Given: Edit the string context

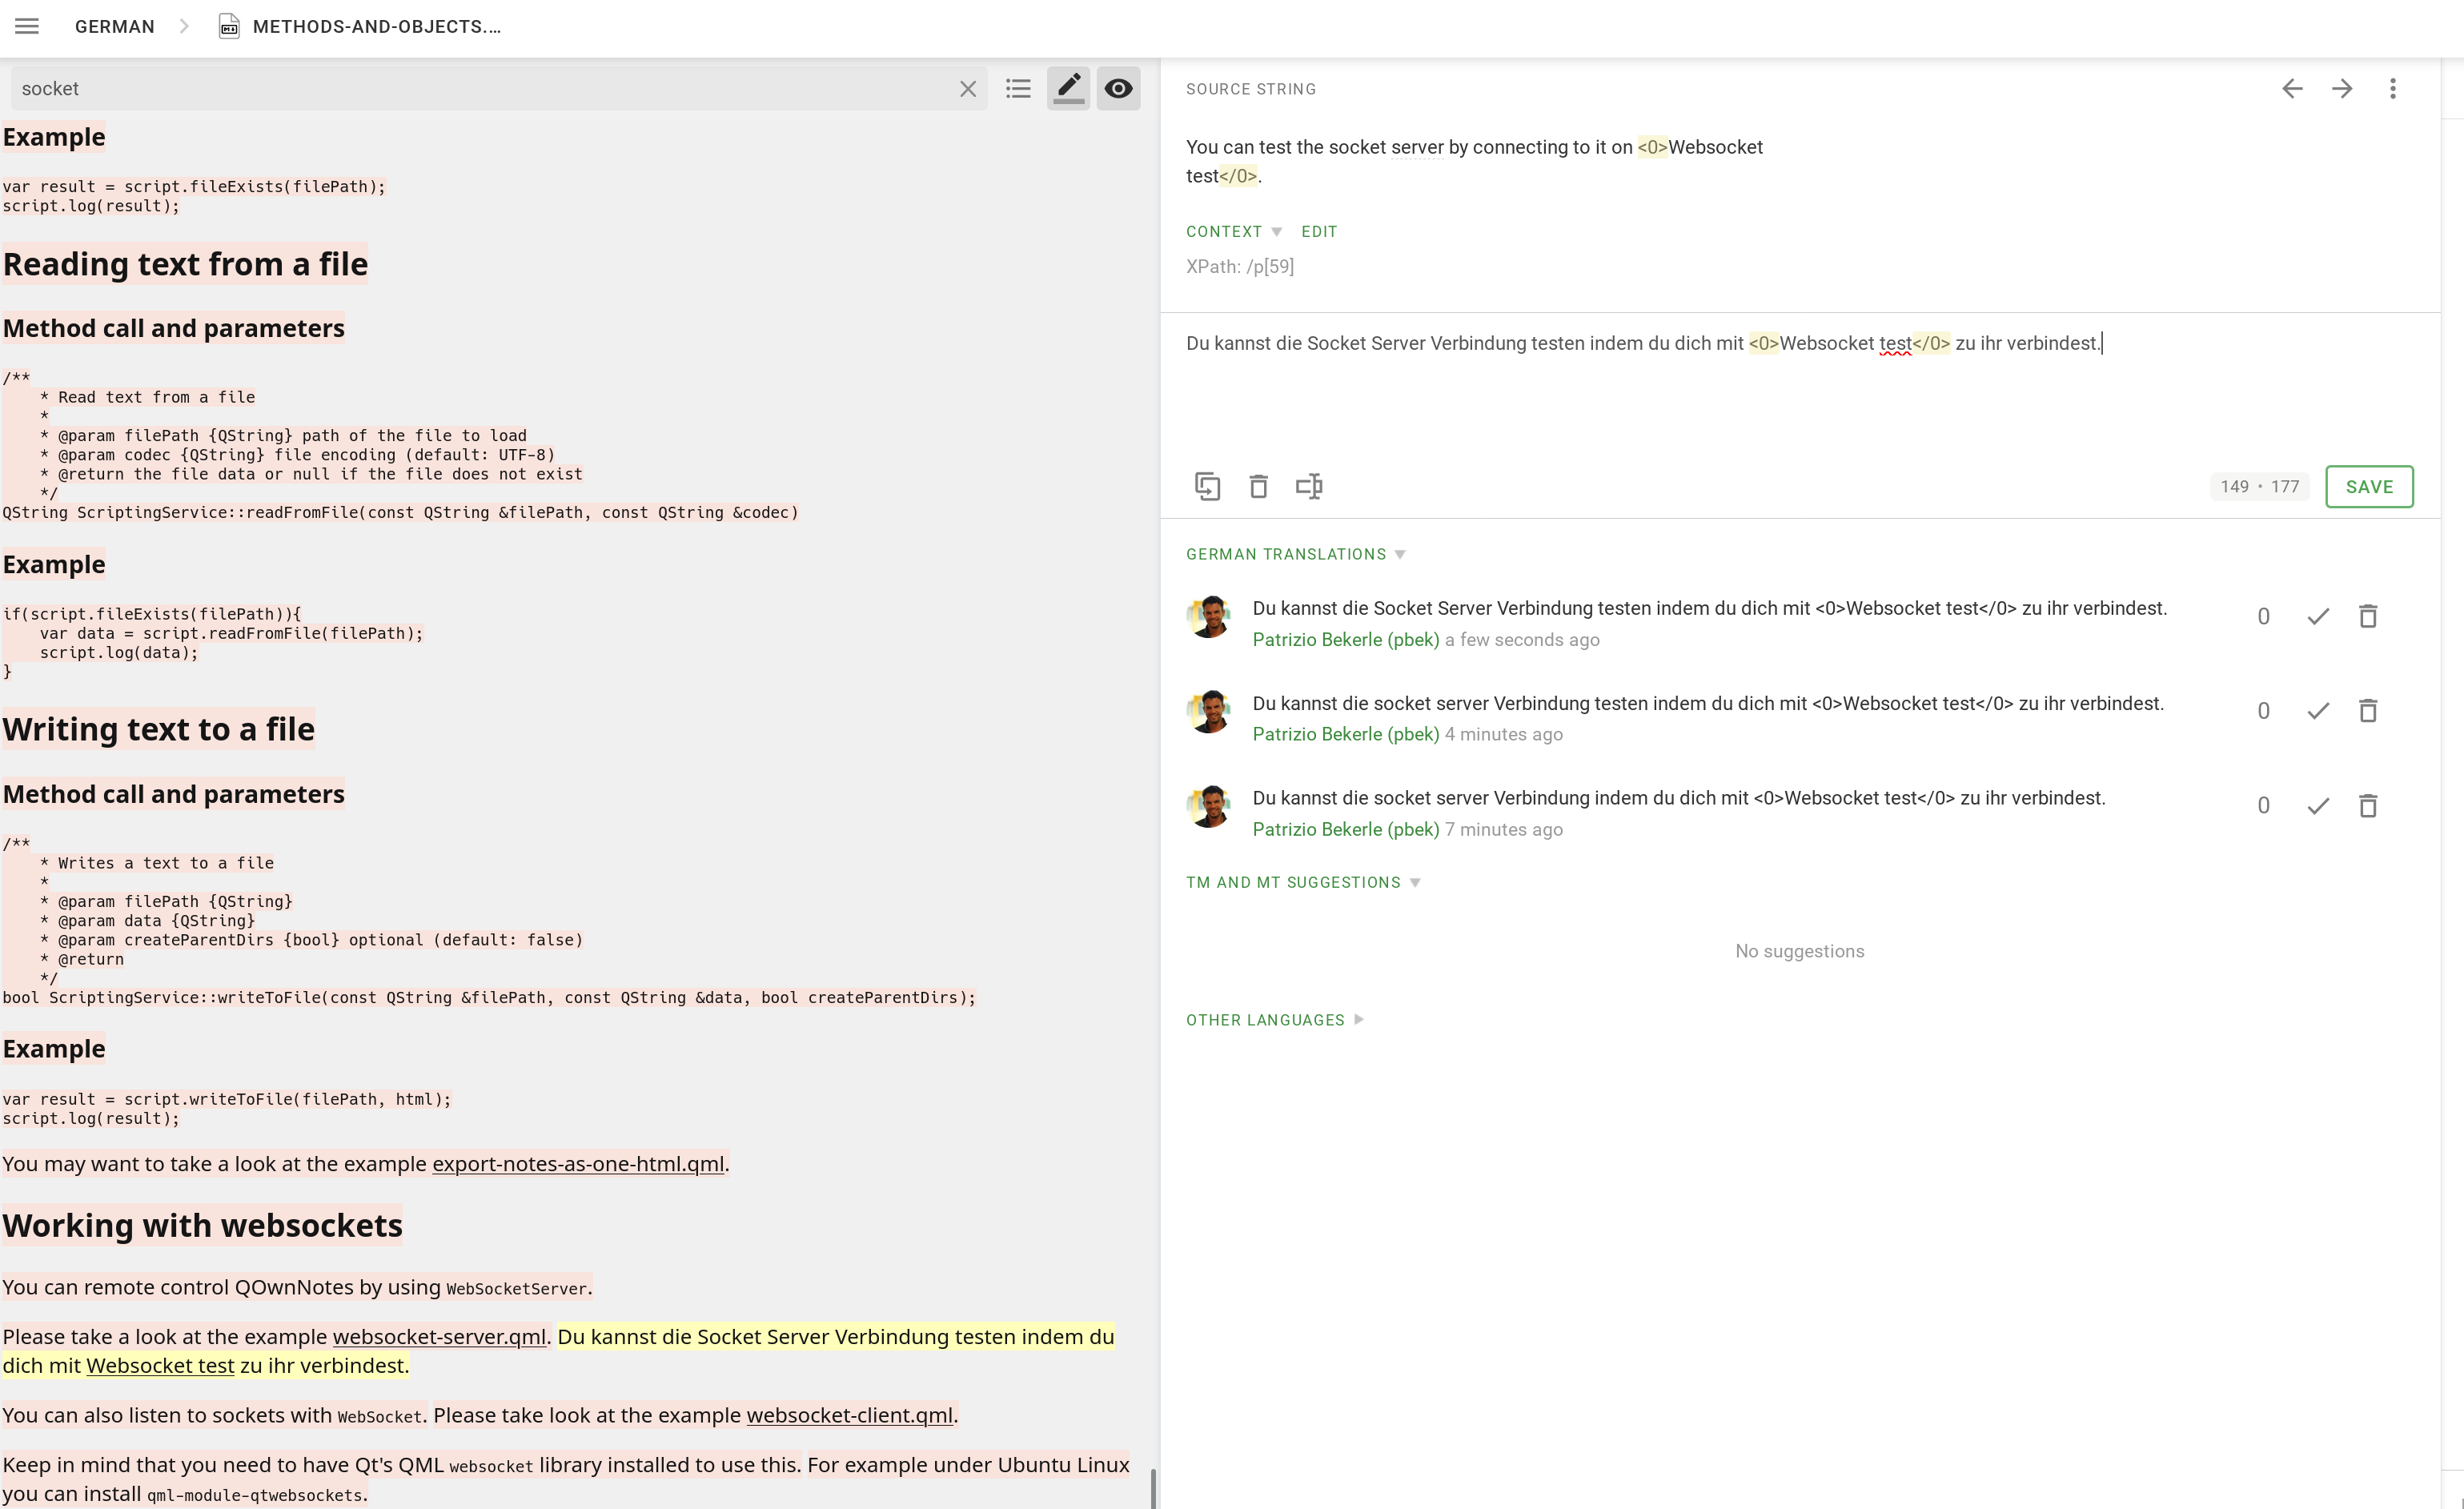Looking at the screenshot, I should click(1319, 231).
